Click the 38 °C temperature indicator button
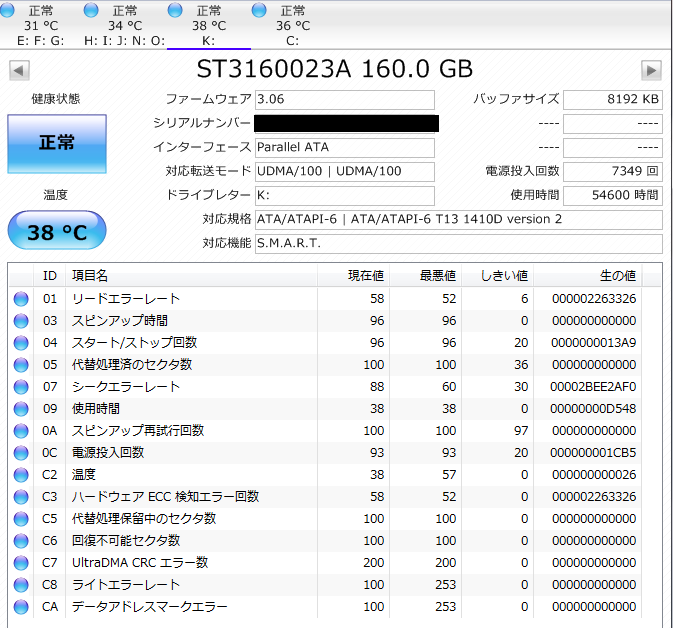This screenshot has height=628, width=673. (56, 232)
